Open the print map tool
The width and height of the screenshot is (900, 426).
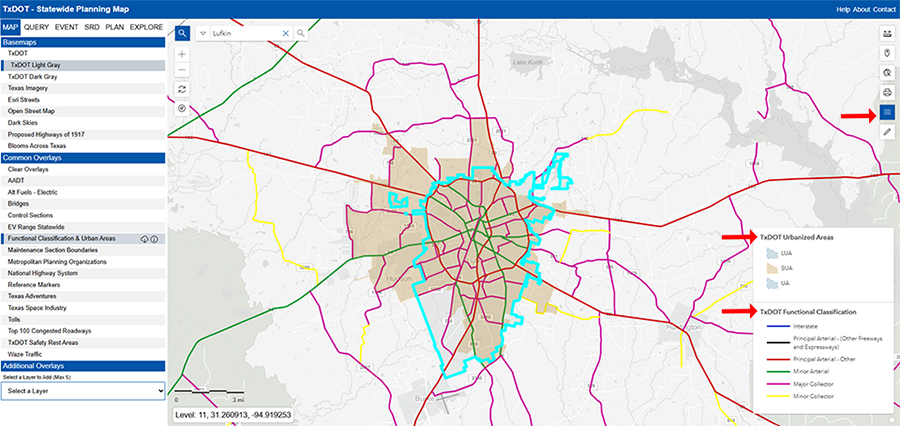pyautogui.click(x=887, y=92)
